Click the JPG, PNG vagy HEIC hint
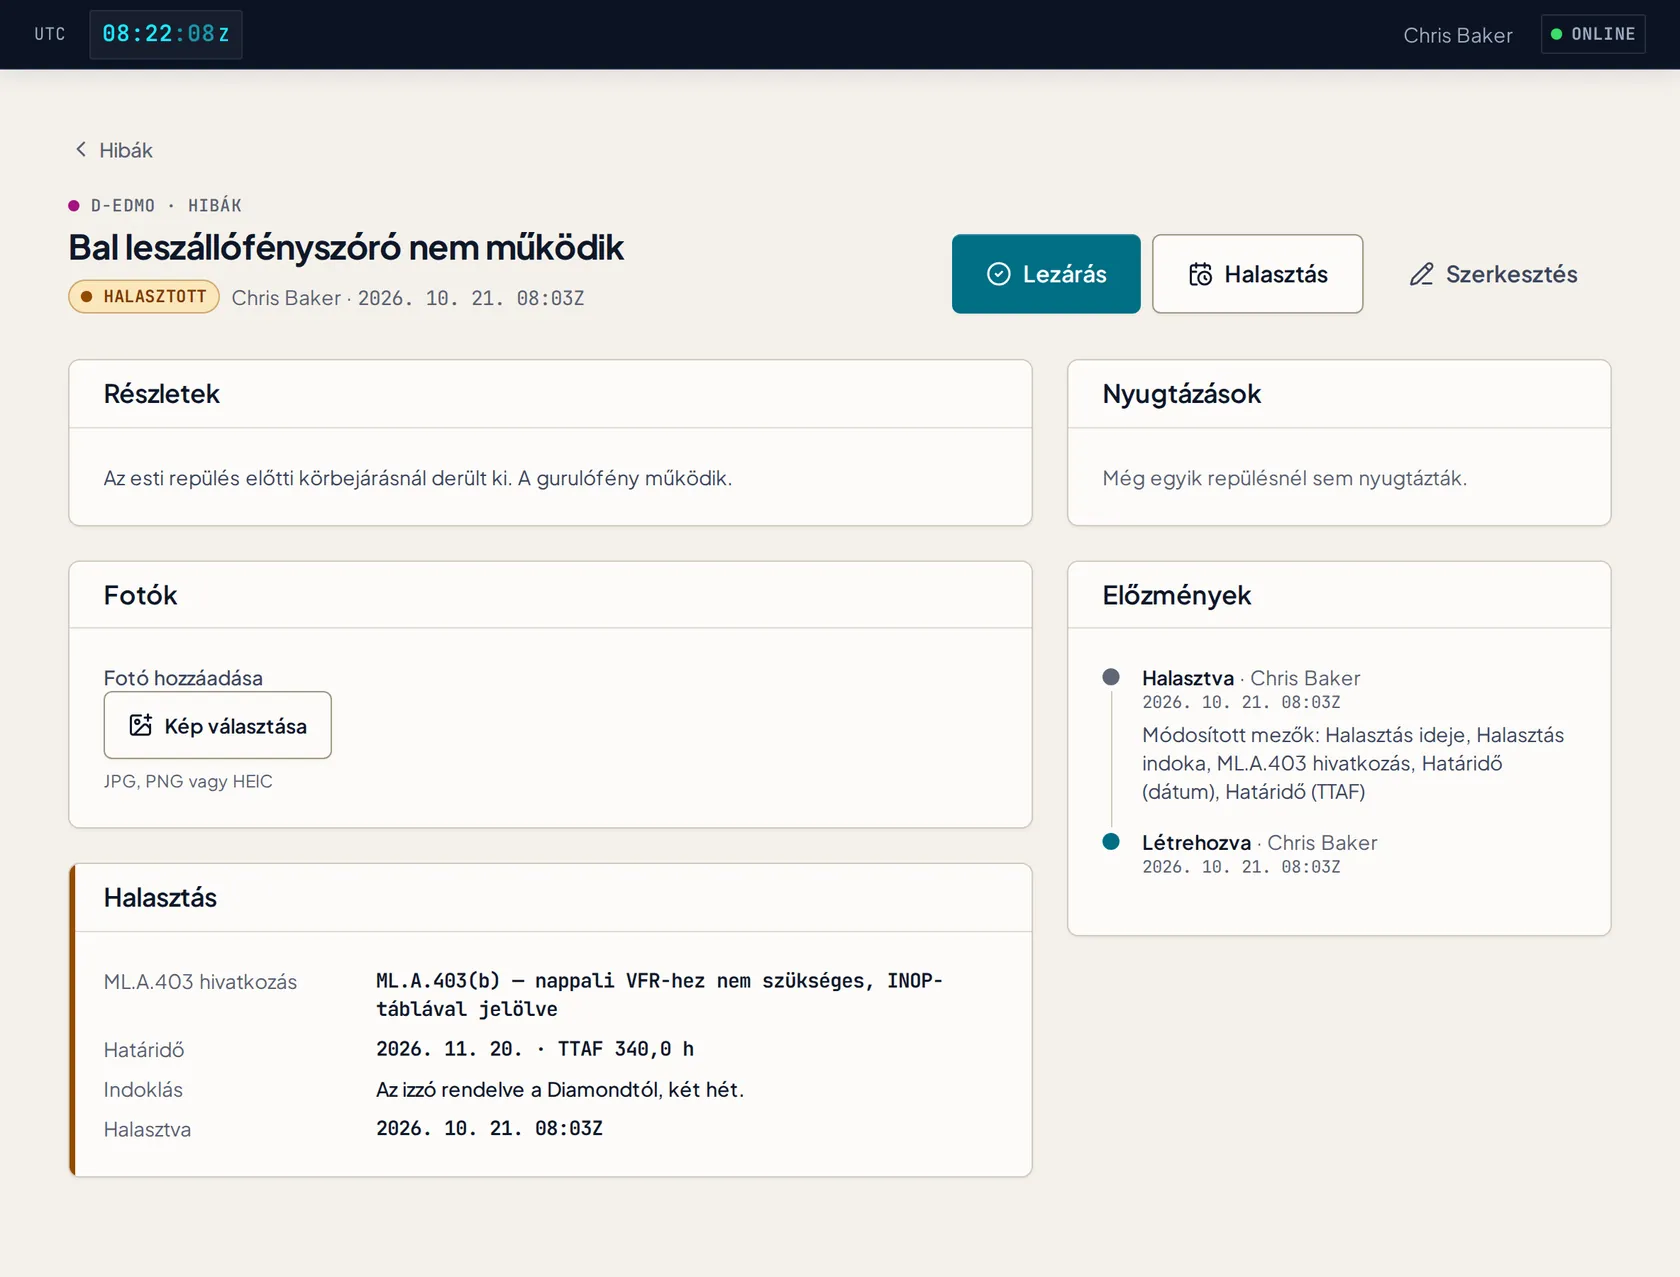The image size is (1680, 1277). point(188,781)
